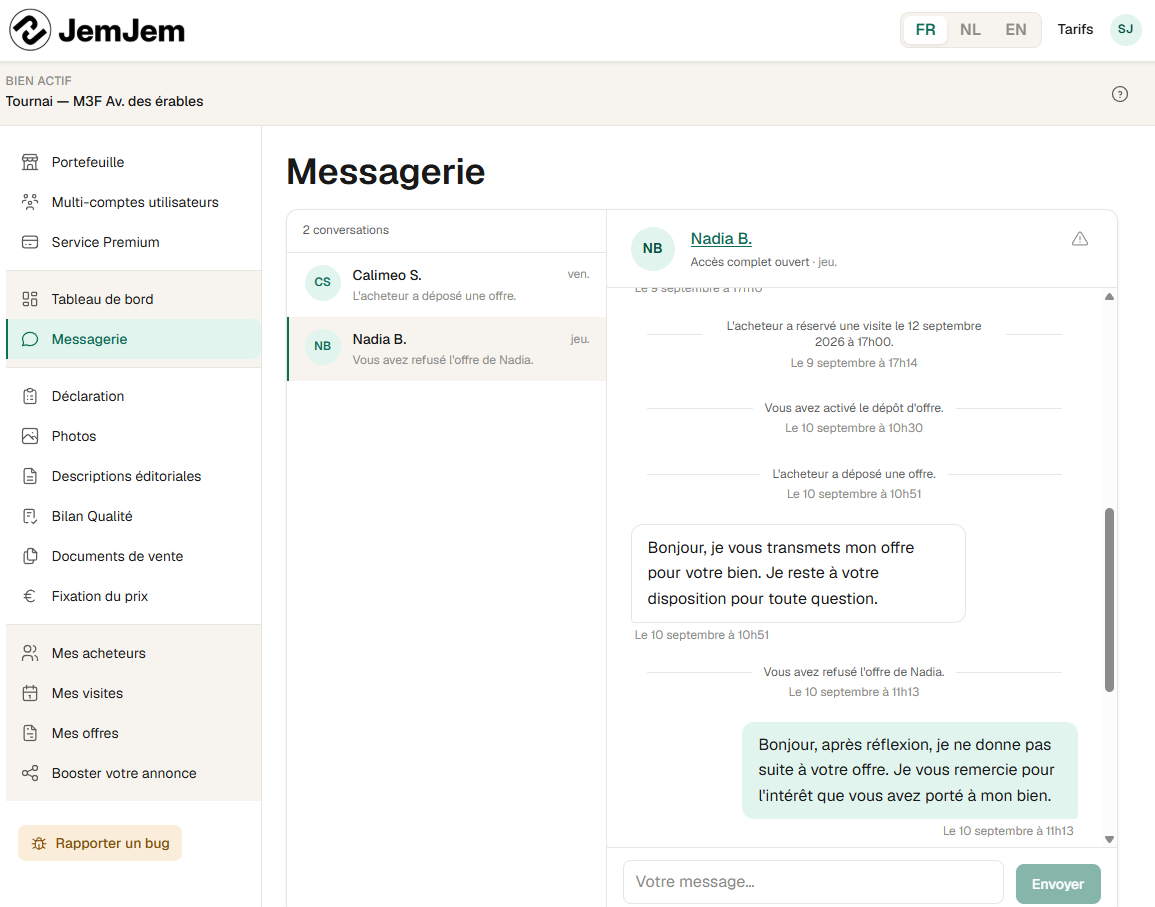This screenshot has height=907, width=1155.
Task: Go to the Photos section
Action: pos(133,436)
